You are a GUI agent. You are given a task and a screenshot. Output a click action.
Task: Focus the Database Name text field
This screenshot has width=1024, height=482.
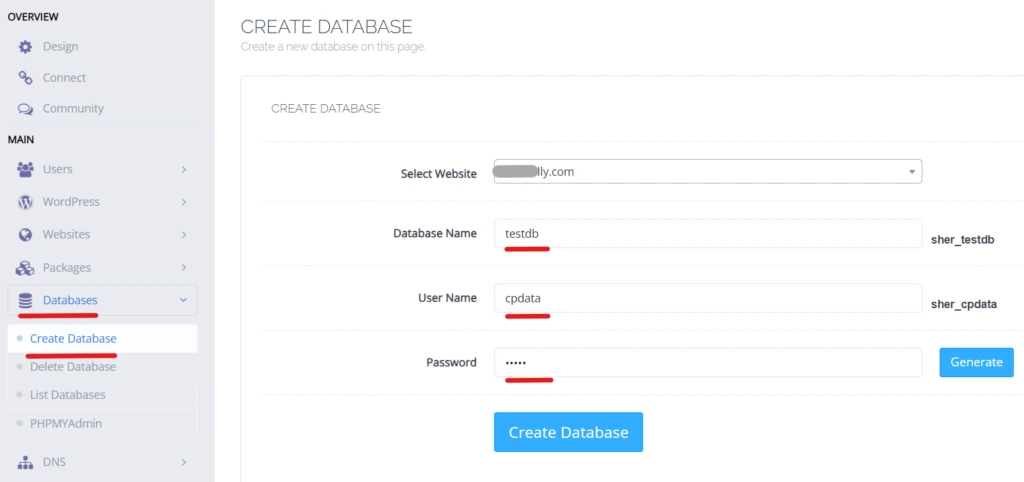[707, 233]
